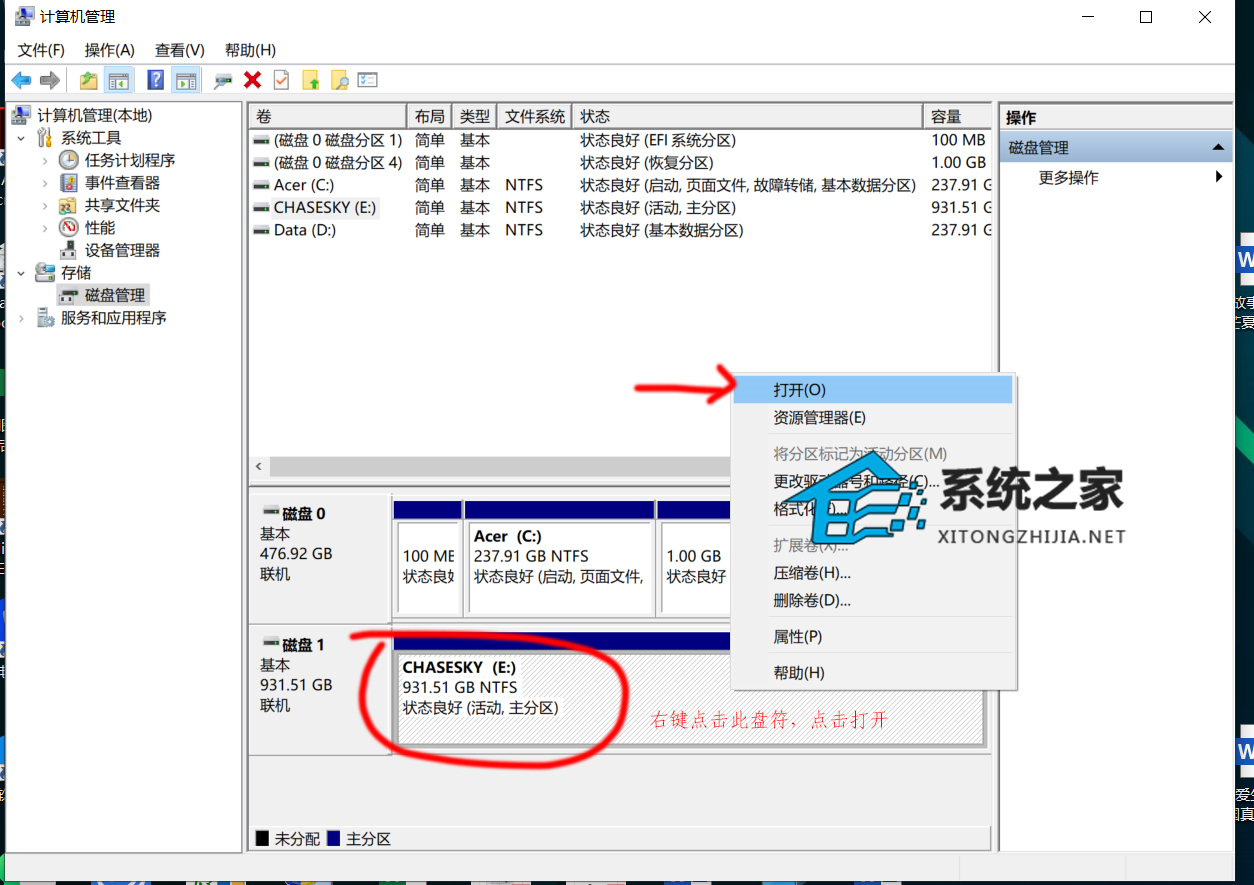This screenshot has width=1254, height=885.
Task: Click the properties checkmark document icon
Action: (x=281, y=80)
